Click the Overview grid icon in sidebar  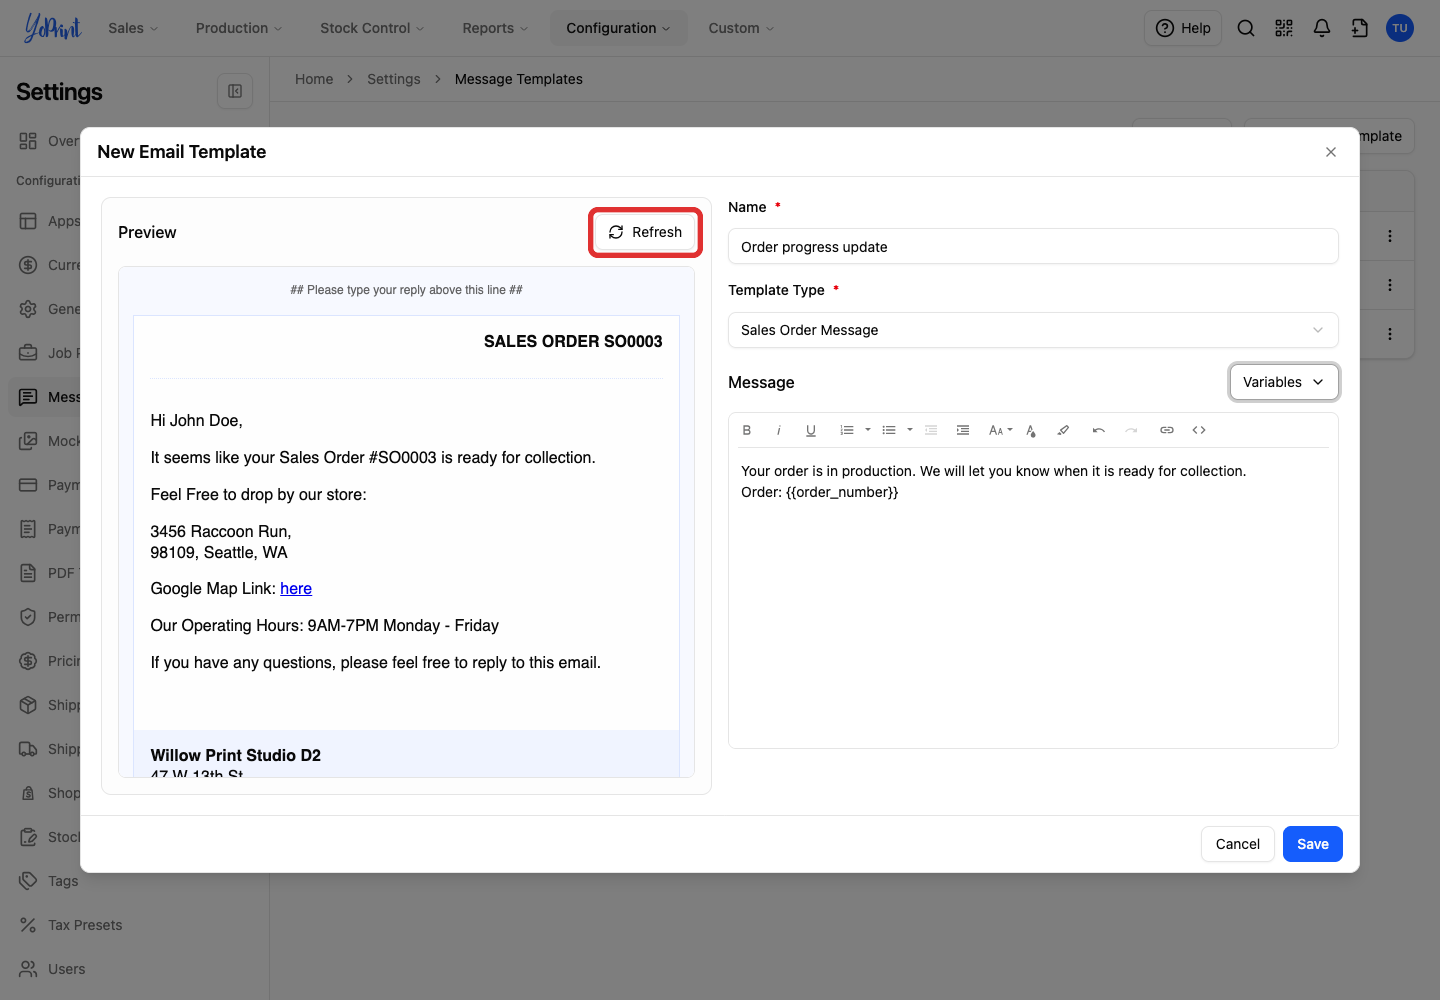(x=28, y=141)
